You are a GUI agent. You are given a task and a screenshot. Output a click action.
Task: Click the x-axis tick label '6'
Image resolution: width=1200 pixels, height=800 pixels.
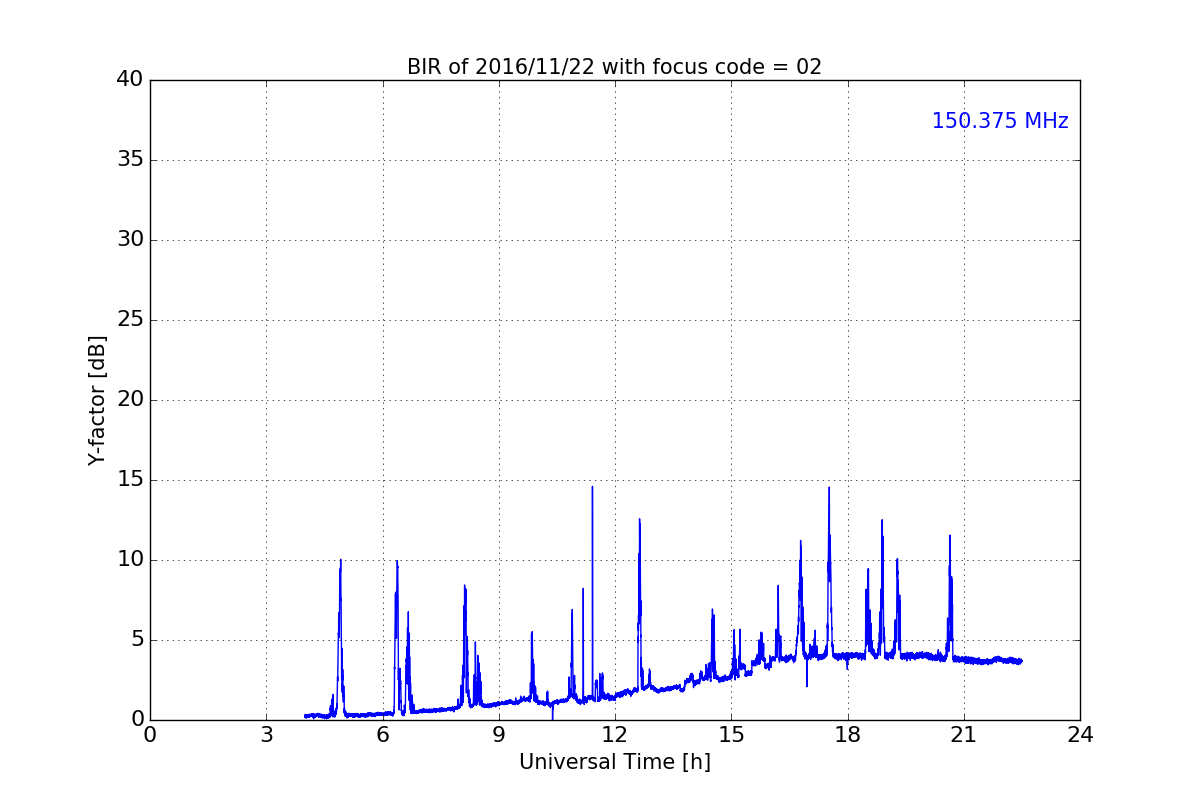[x=382, y=735]
